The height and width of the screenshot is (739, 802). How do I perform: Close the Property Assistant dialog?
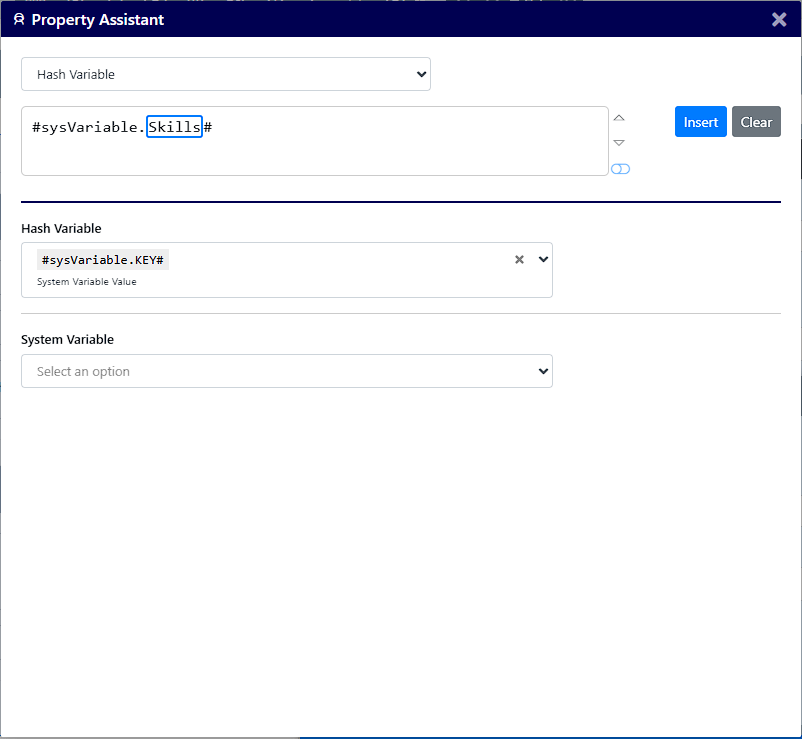[779, 19]
